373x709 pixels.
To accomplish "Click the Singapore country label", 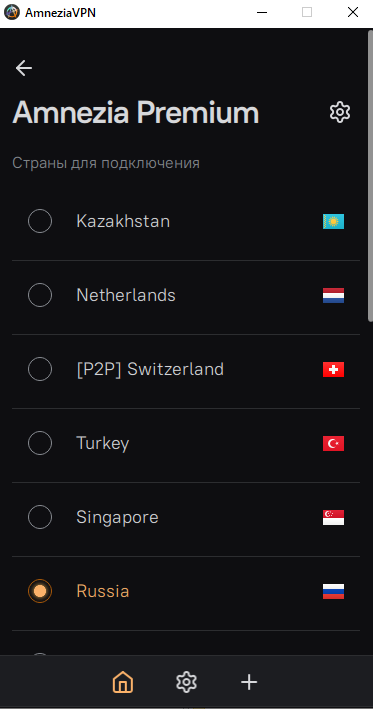I will [117, 517].
